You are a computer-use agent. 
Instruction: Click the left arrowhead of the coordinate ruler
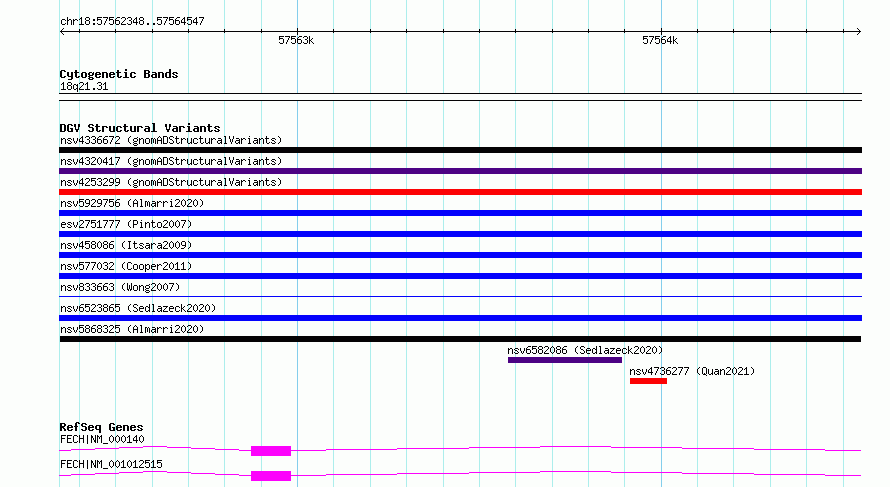click(x=62, y=32)
